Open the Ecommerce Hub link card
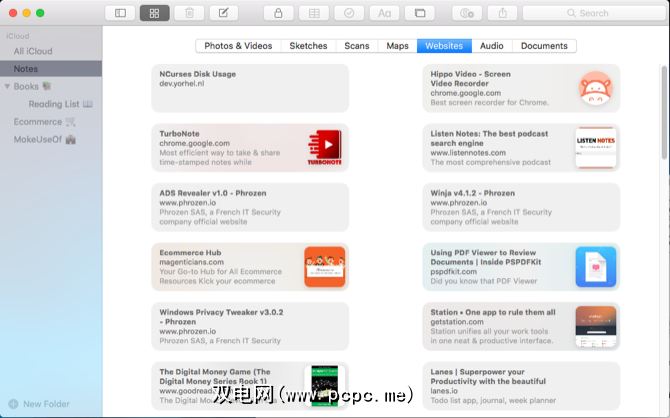Viewport: 670px width, 418px height. pyautogui.click(x=250, y=267)
